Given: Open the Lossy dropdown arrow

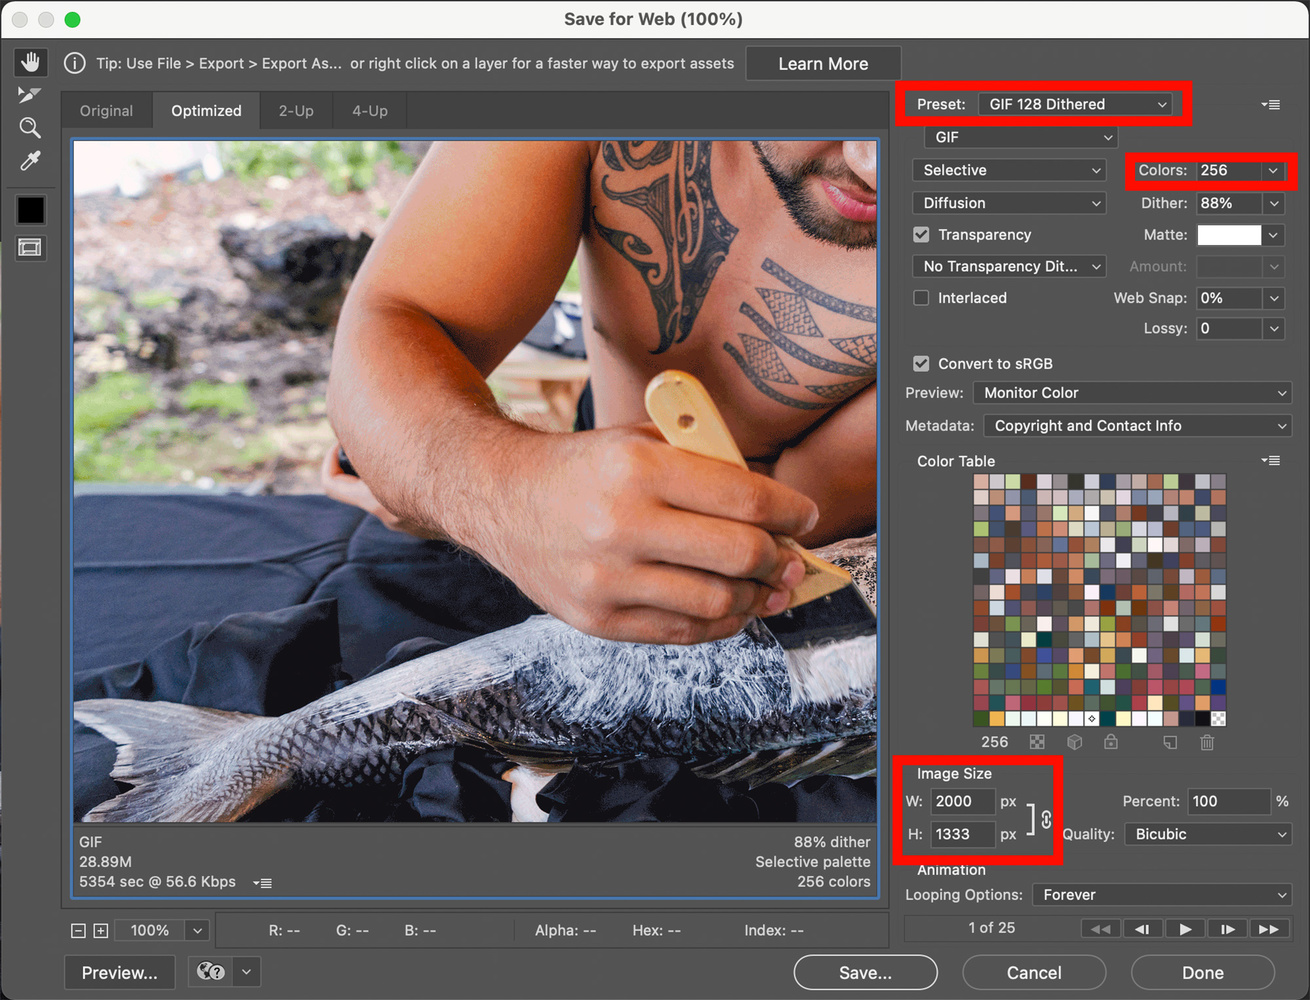Looking at the screenshot, I should coord(1273,328).
